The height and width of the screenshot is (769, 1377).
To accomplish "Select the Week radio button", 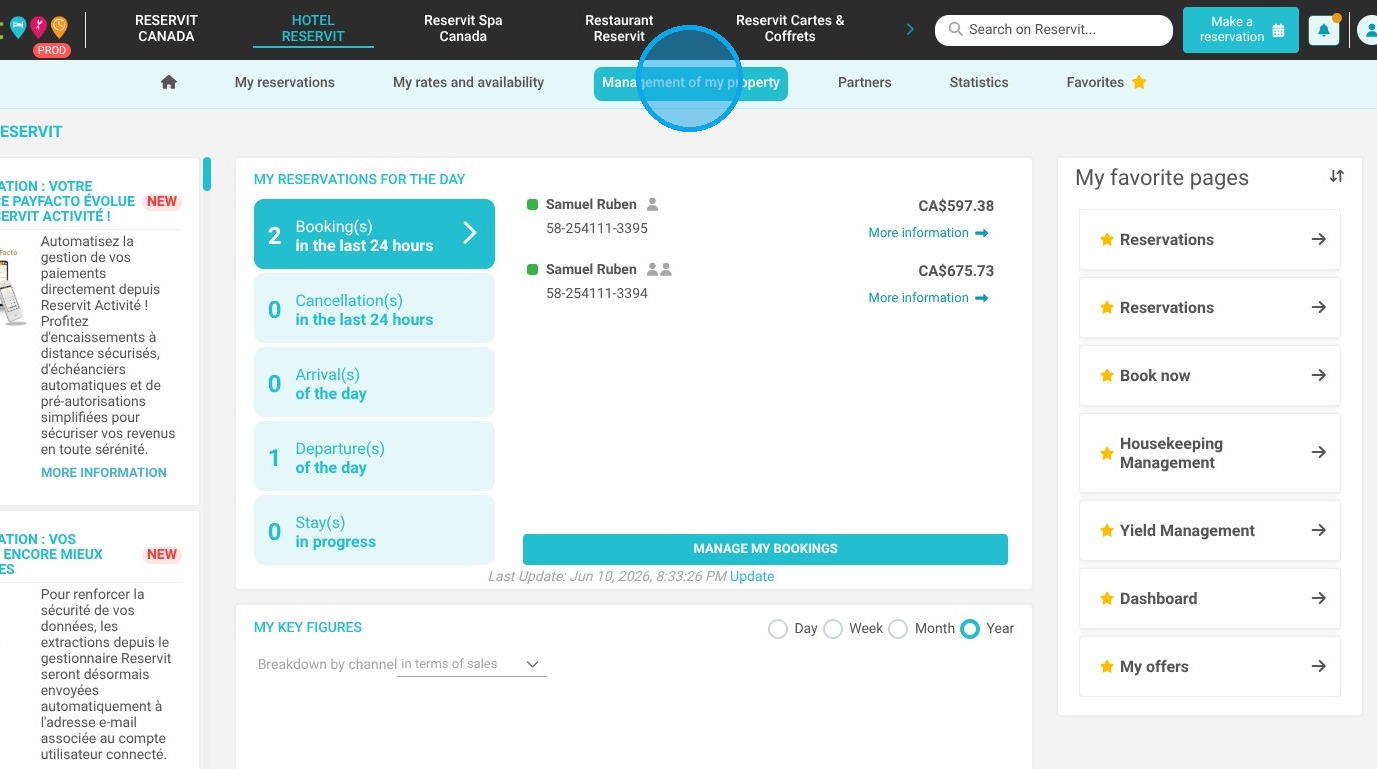I will tap(833, 629).
